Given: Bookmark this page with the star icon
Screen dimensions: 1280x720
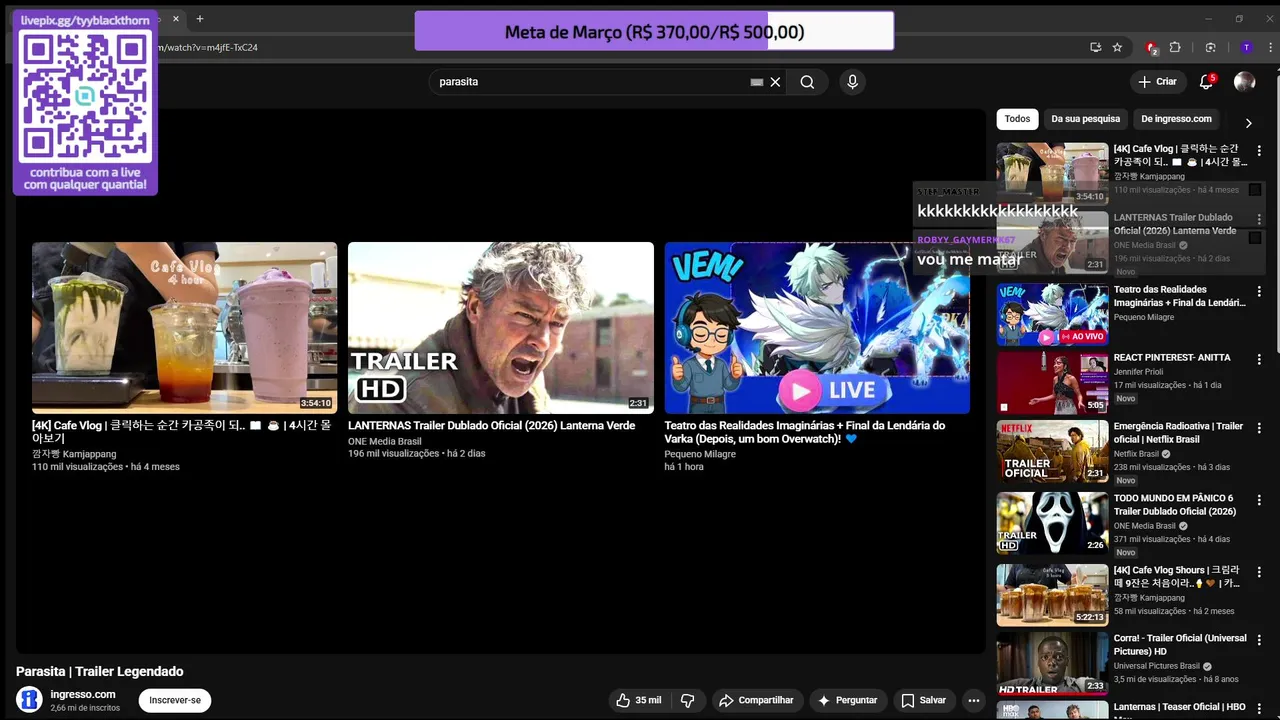Looking at the screenshot, I should coord(1117,47).
